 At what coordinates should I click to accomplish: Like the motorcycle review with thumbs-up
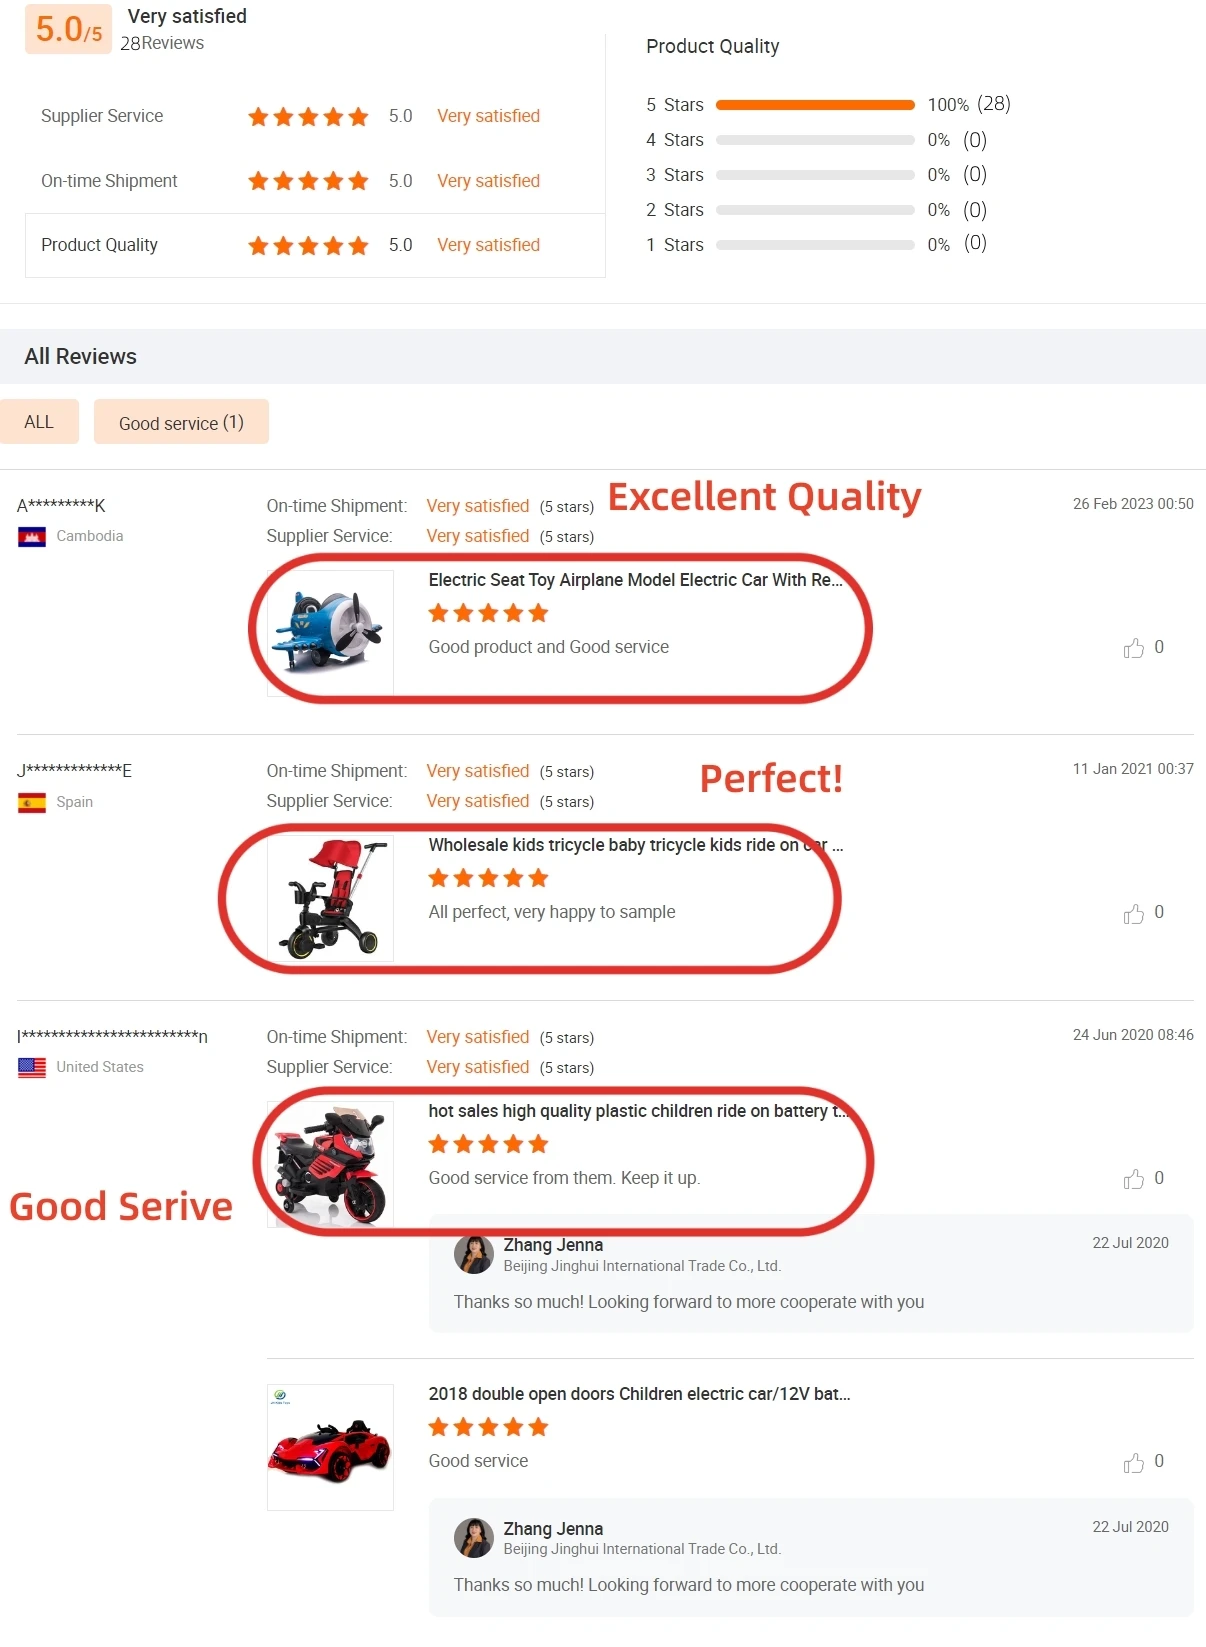click(1133, 1179)
